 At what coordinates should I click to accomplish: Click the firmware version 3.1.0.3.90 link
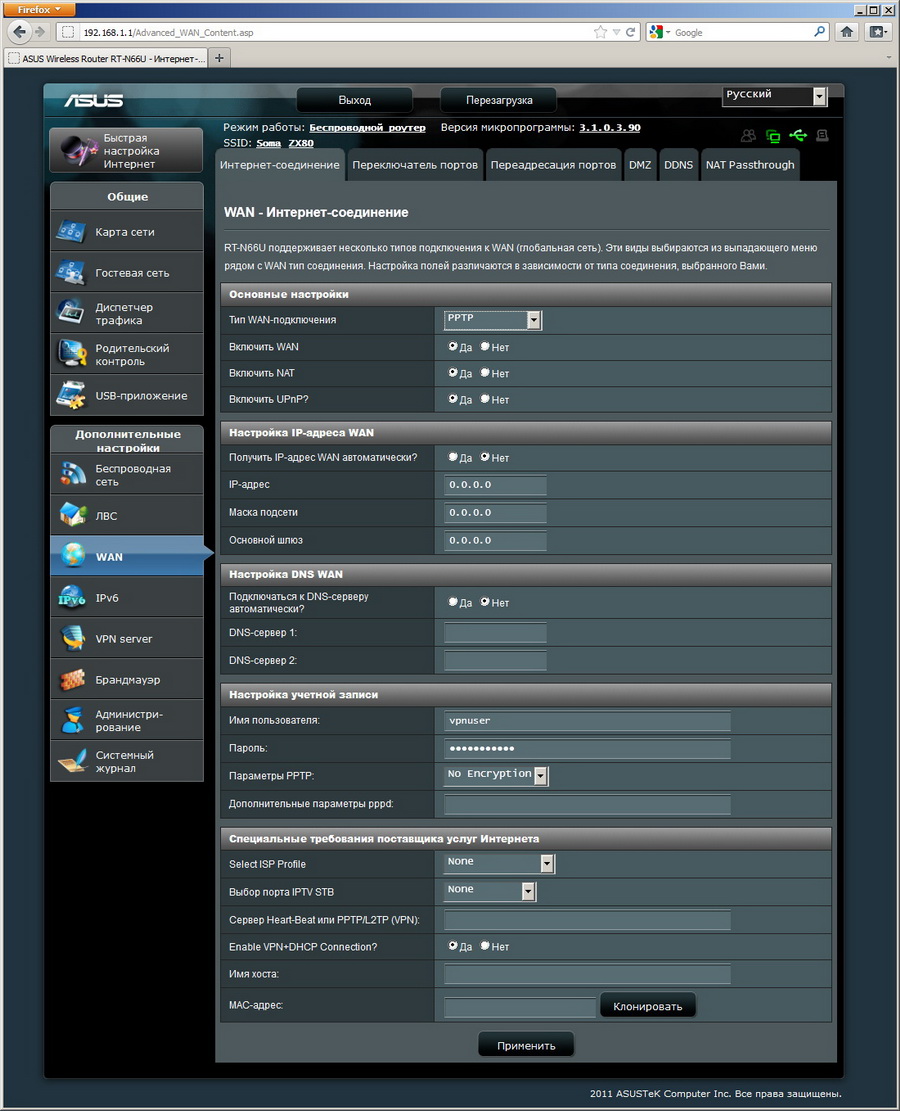(609, 128)
